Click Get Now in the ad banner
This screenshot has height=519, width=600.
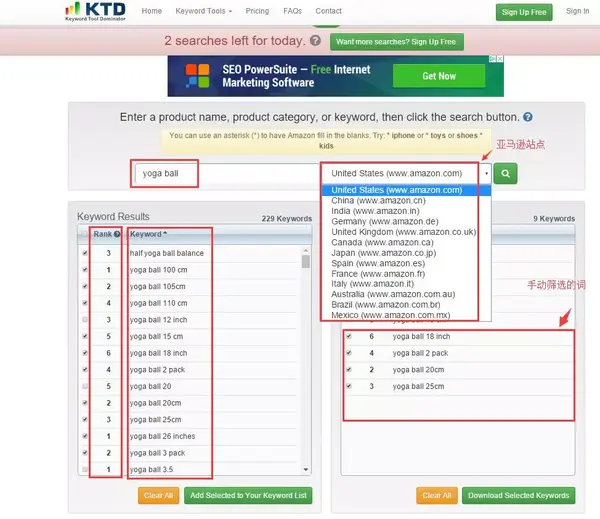[x=439, y=76]
